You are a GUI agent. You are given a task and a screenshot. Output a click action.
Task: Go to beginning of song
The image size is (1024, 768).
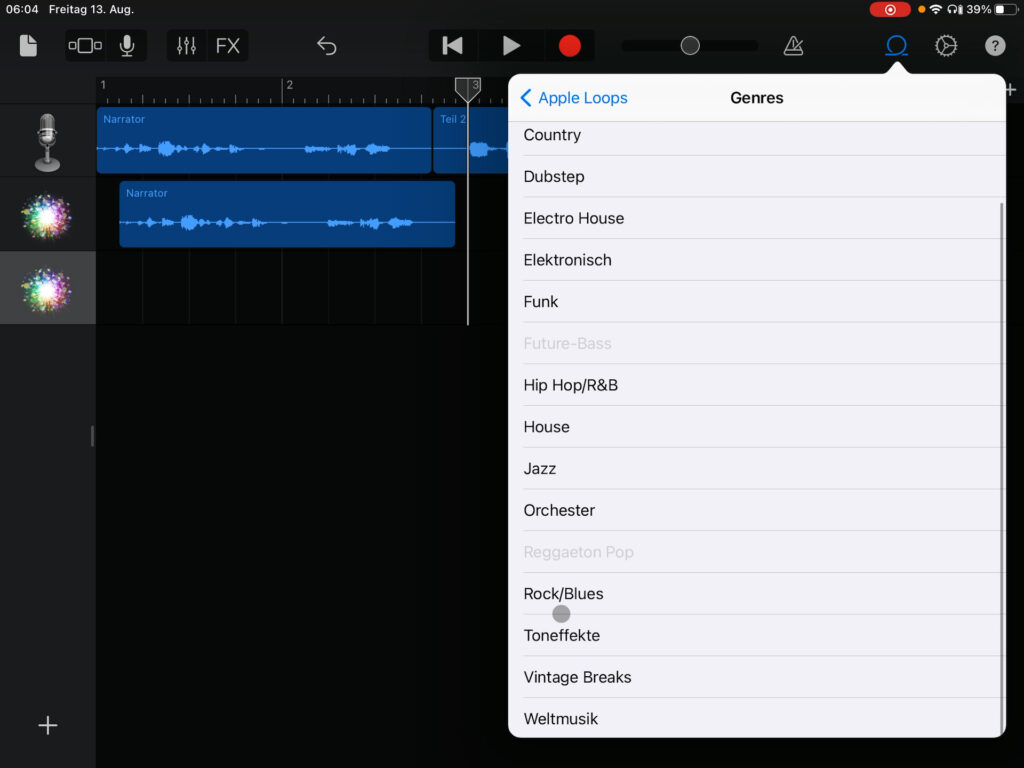pyautogui.click(x=453, y=46)
